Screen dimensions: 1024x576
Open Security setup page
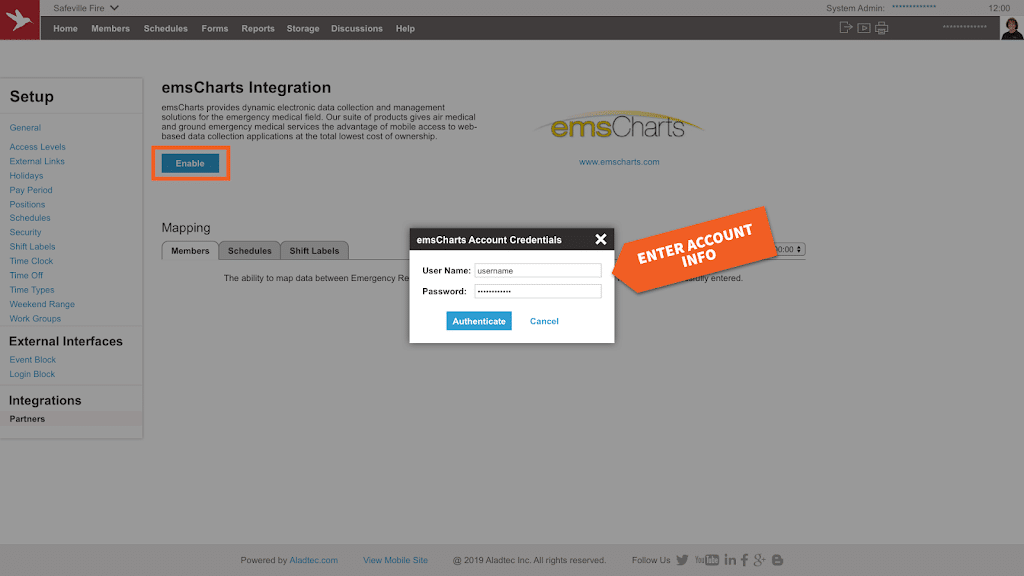[25, 232]
